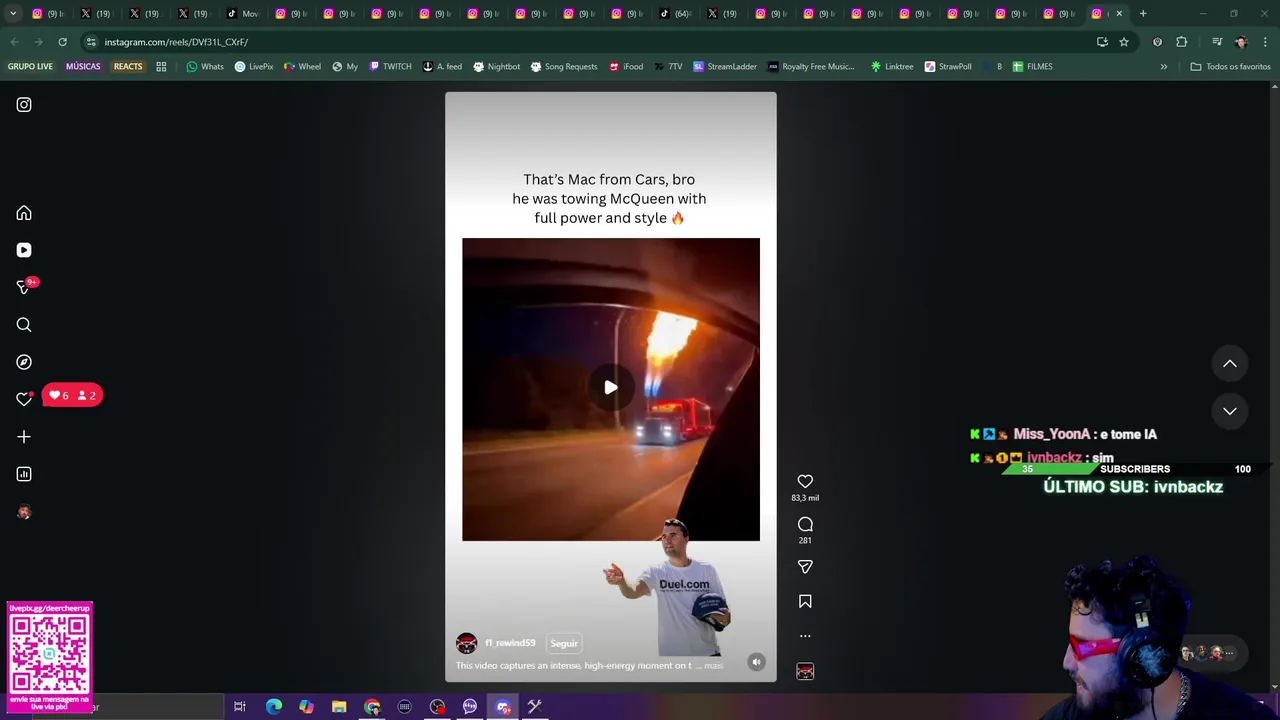Image resolution: width=1280 pixels, height=720 pixels.
Task: Open the REACTS bookmark folder
Action: pos(128,67)
